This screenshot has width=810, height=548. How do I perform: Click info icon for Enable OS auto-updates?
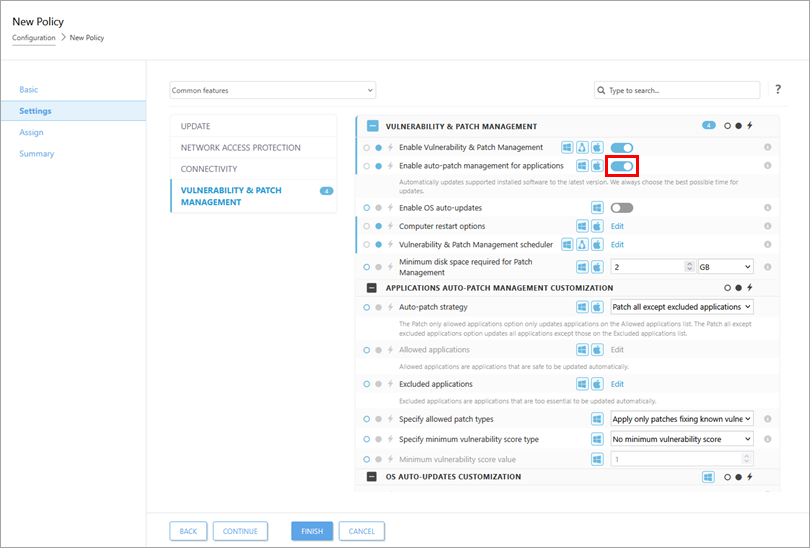click(768, 208)
